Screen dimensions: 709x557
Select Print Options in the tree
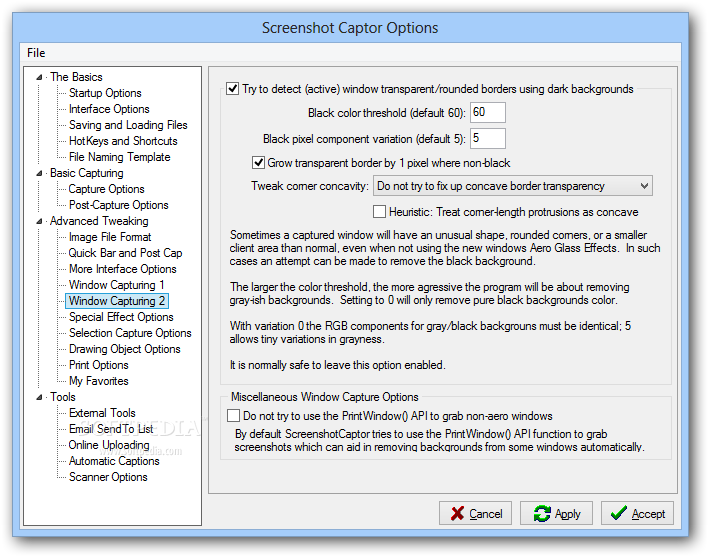[99, 365]
